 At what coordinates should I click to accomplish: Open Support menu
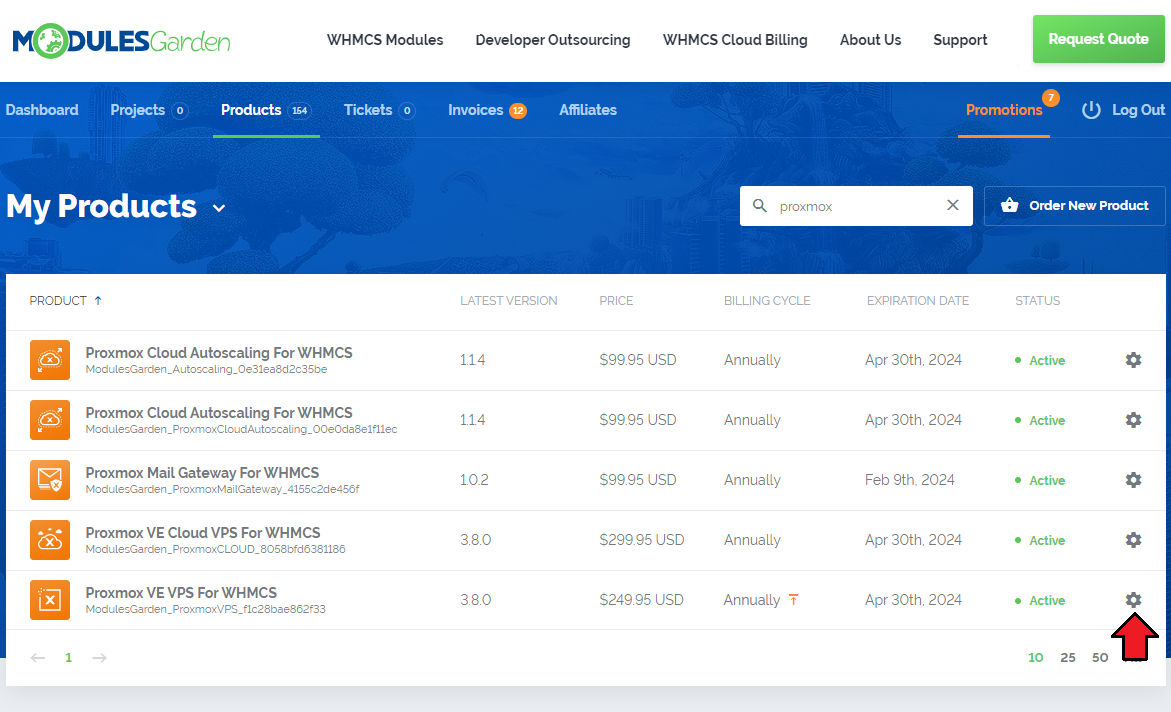coord(960,40)
